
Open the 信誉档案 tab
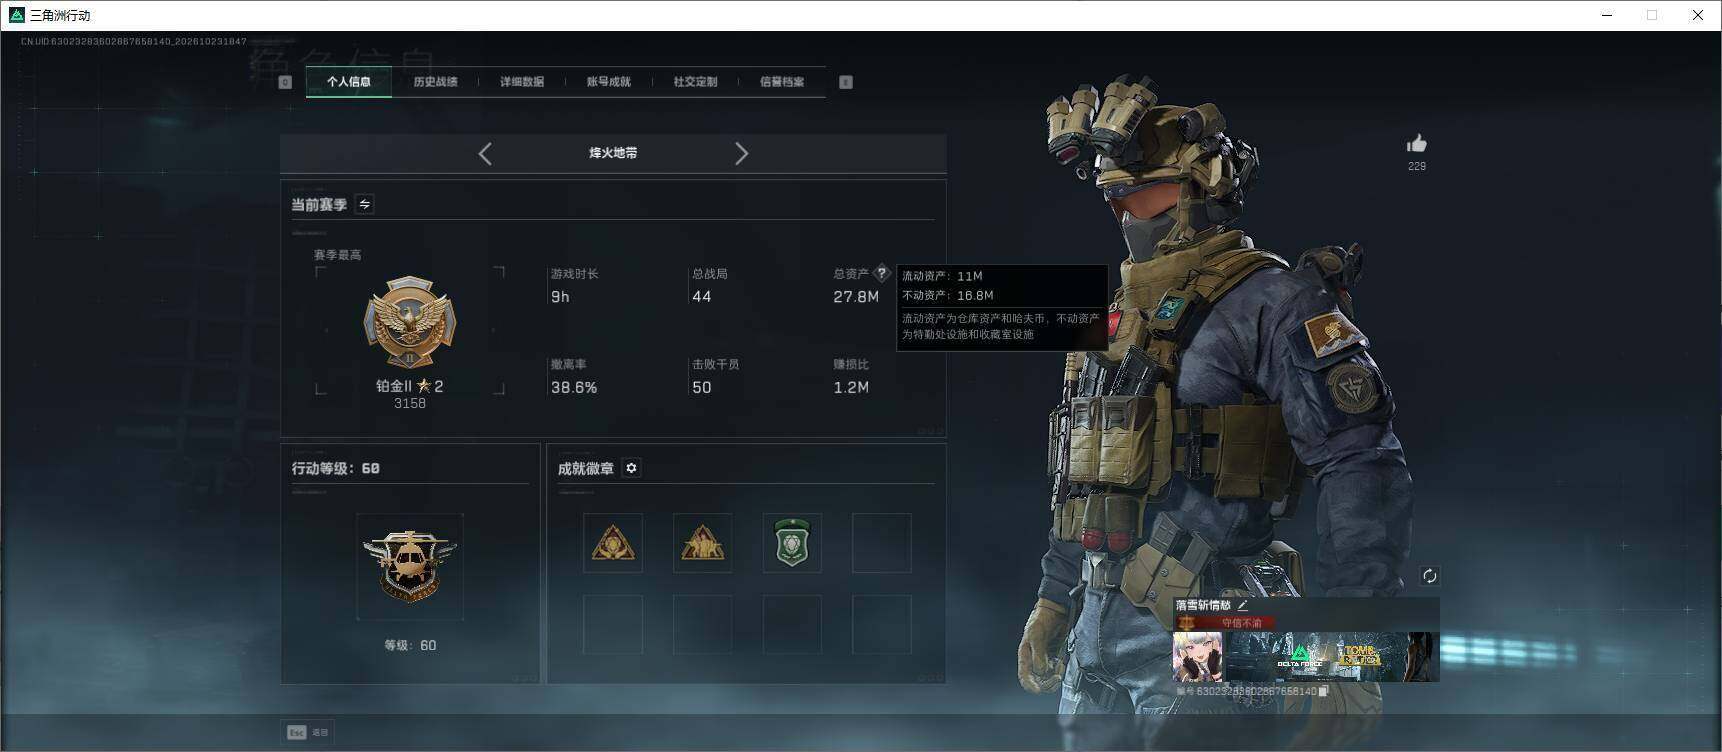point(782,82)
